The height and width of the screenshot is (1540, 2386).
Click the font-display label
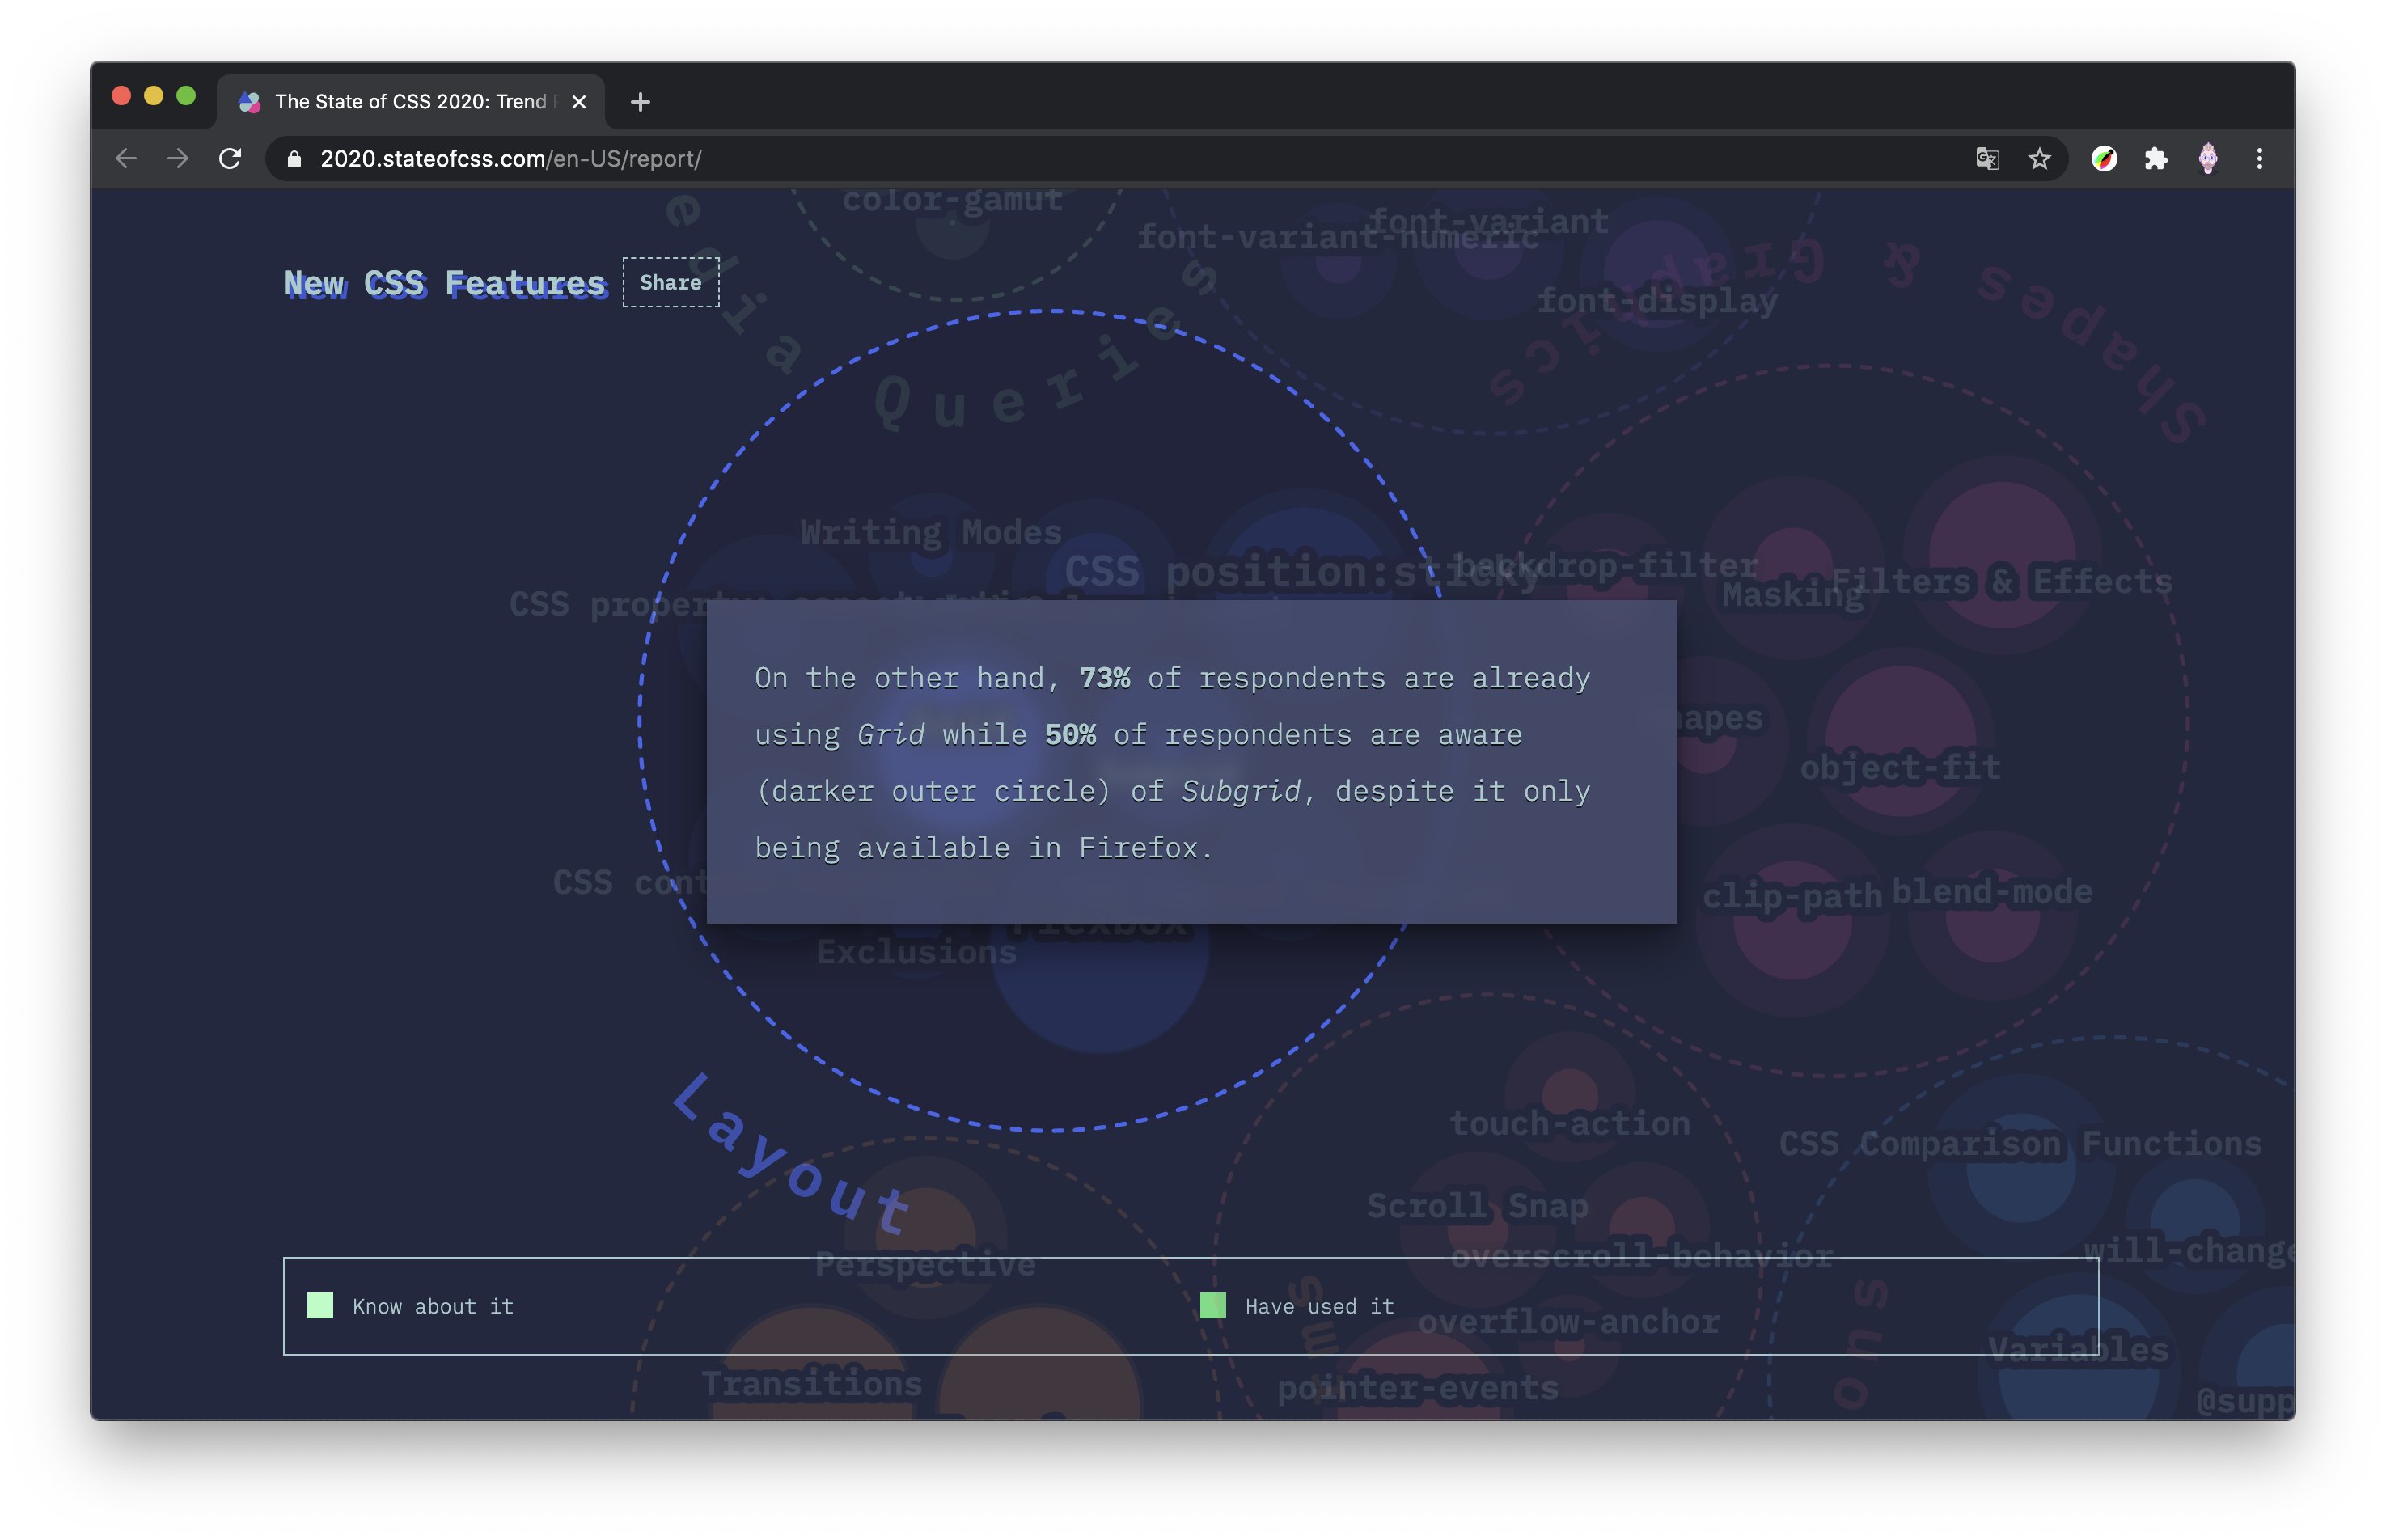point(1657,301)
